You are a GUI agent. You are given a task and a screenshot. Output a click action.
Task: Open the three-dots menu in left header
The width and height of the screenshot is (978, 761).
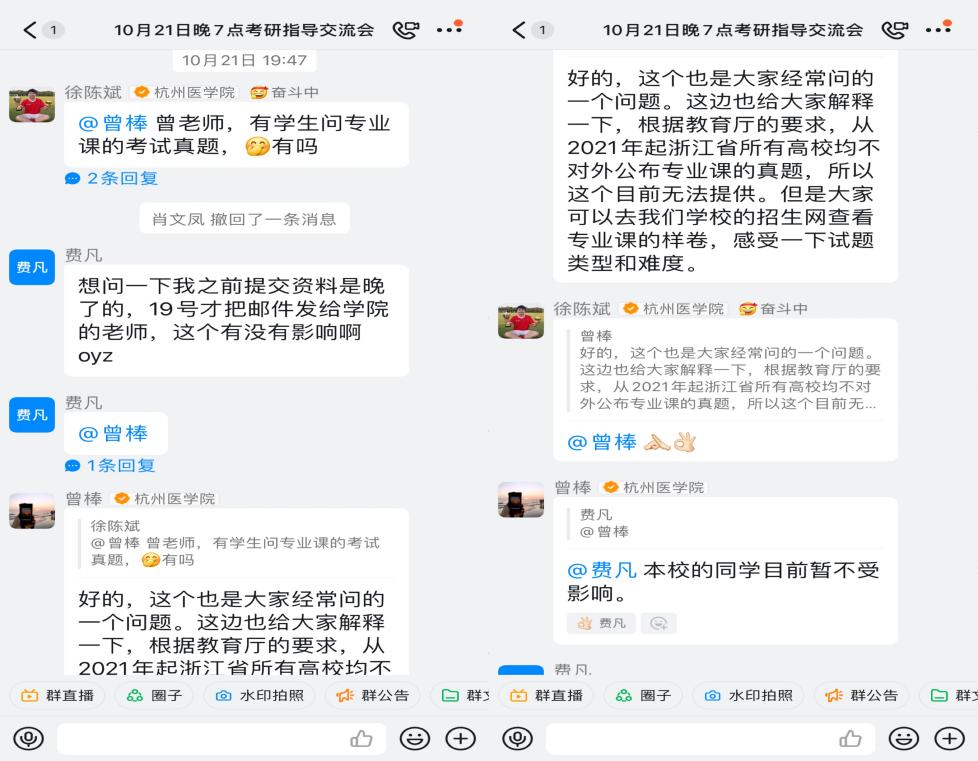click(450, 29)
